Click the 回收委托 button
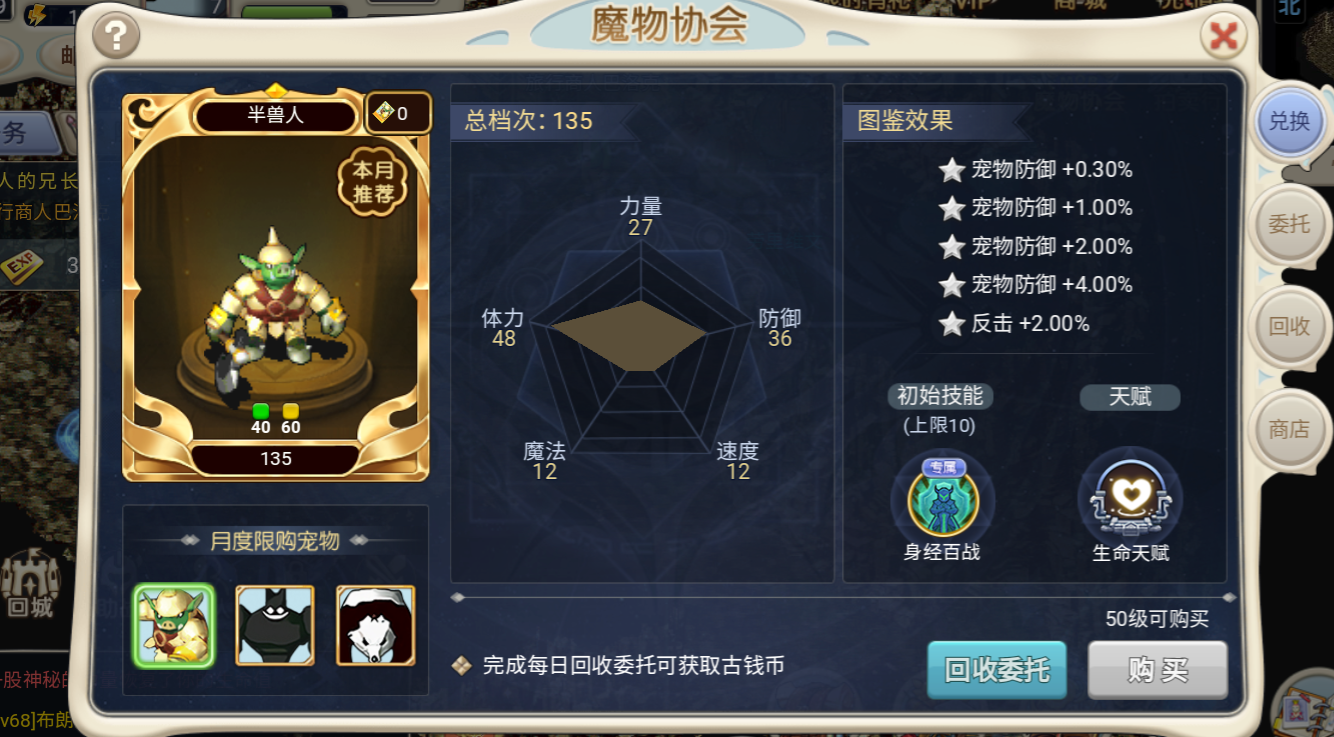Screen dimensions: 1334x737 (x=997, y=670)
